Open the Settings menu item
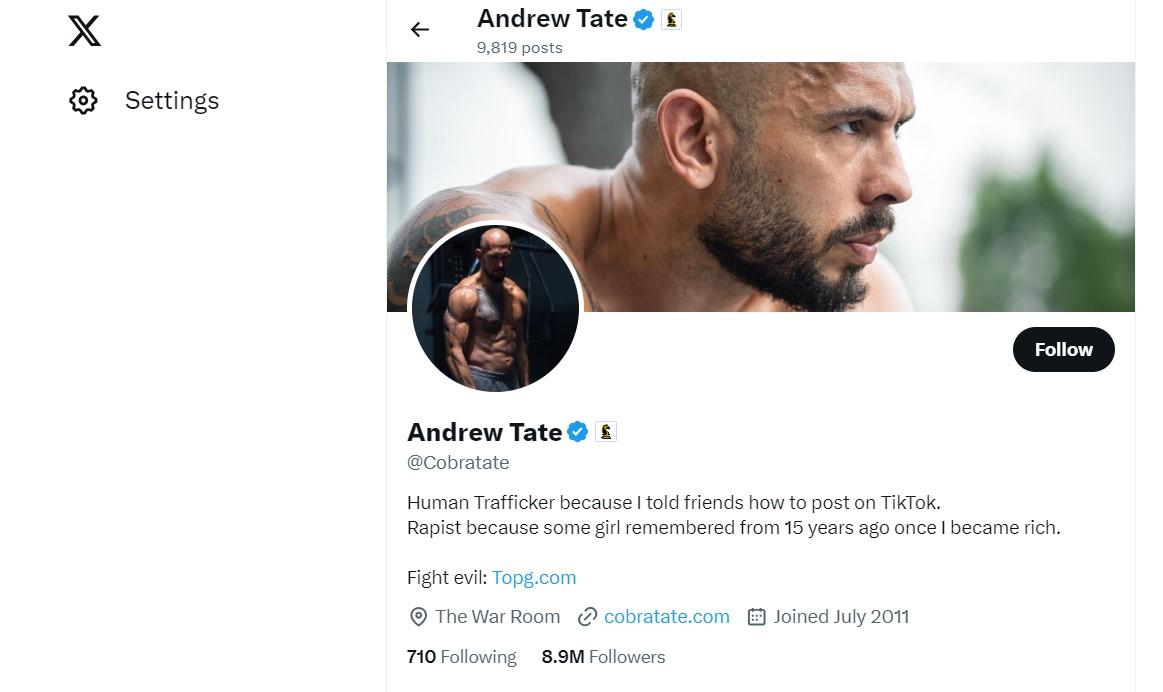Viewport: 1163px width, 692px height. pyautogui.click(x=144, y=100)
